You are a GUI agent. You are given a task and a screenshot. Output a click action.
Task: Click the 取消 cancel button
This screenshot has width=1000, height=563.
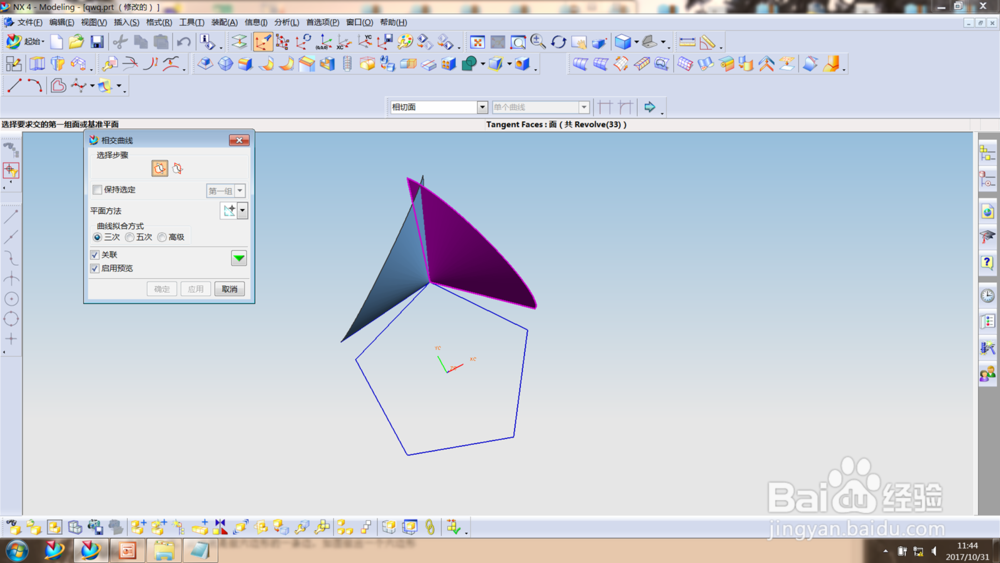[230, 289]
